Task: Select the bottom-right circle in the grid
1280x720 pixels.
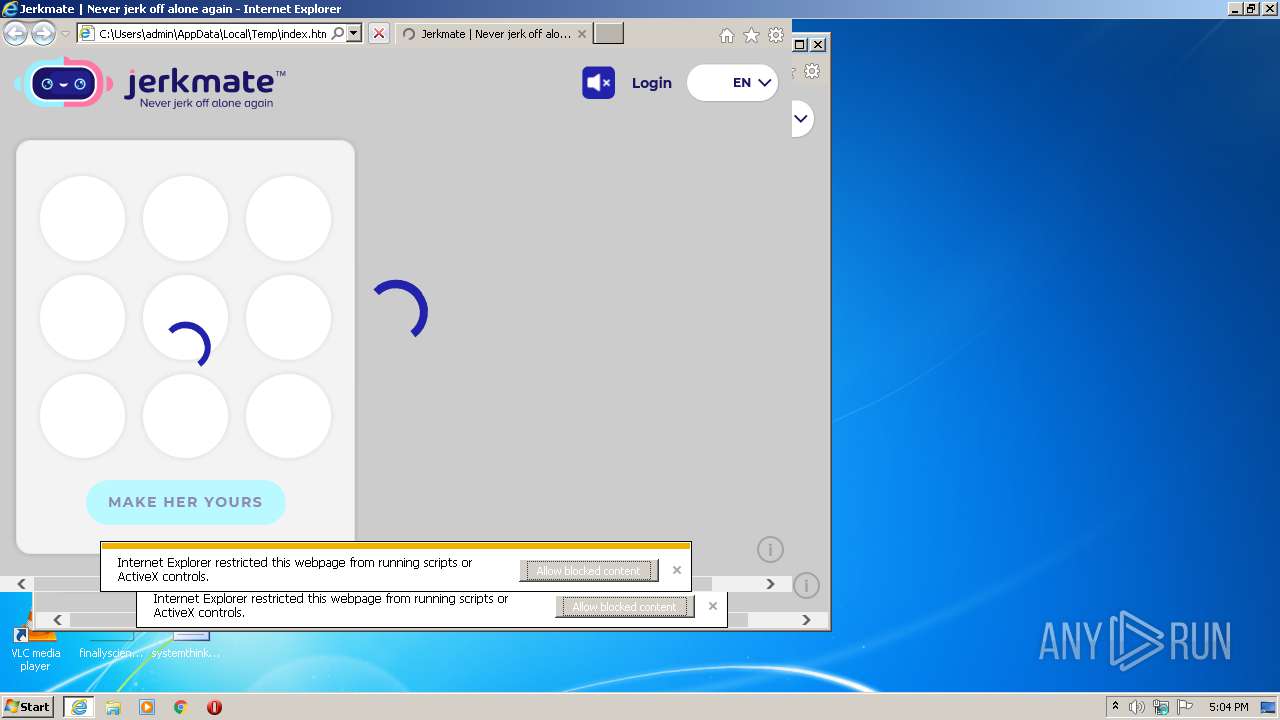Action: (288, 416)
